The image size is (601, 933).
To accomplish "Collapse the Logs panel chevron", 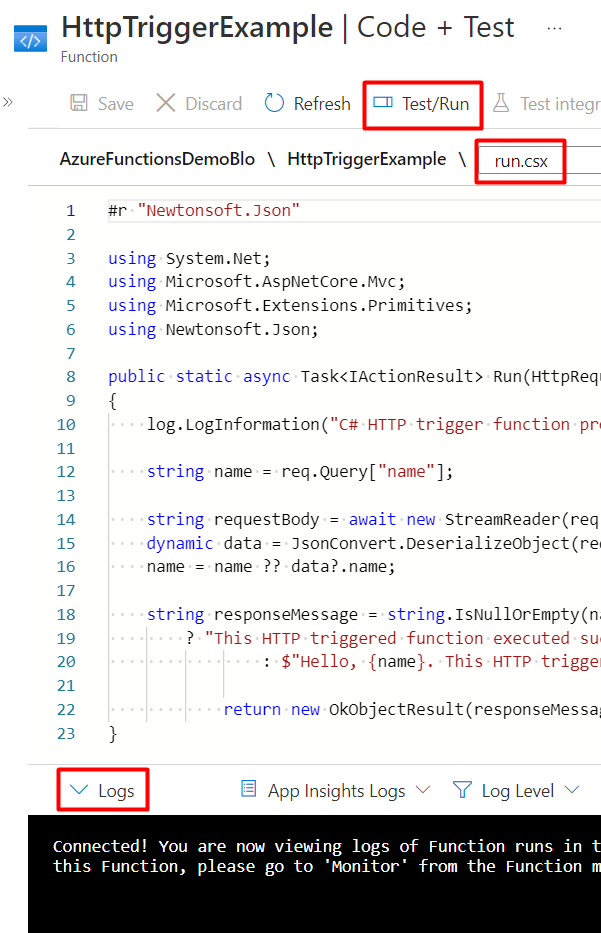I will [79, 790].
